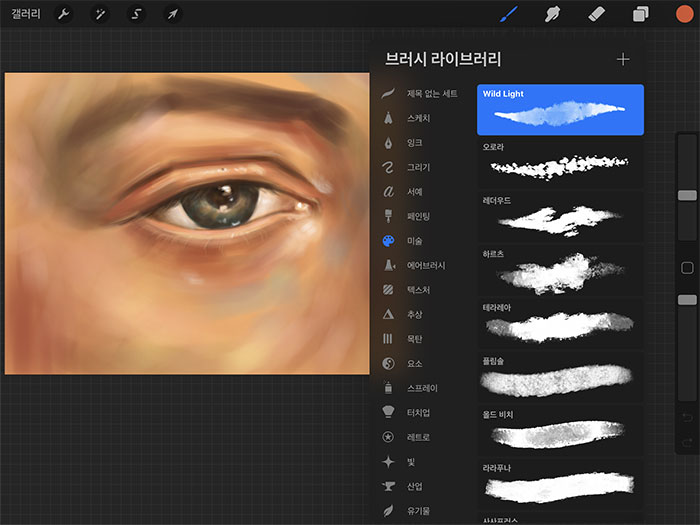Viewport: 700px width, 525px height.
Task: Click the brush opacity slider handle
Action: coord(687,300)
